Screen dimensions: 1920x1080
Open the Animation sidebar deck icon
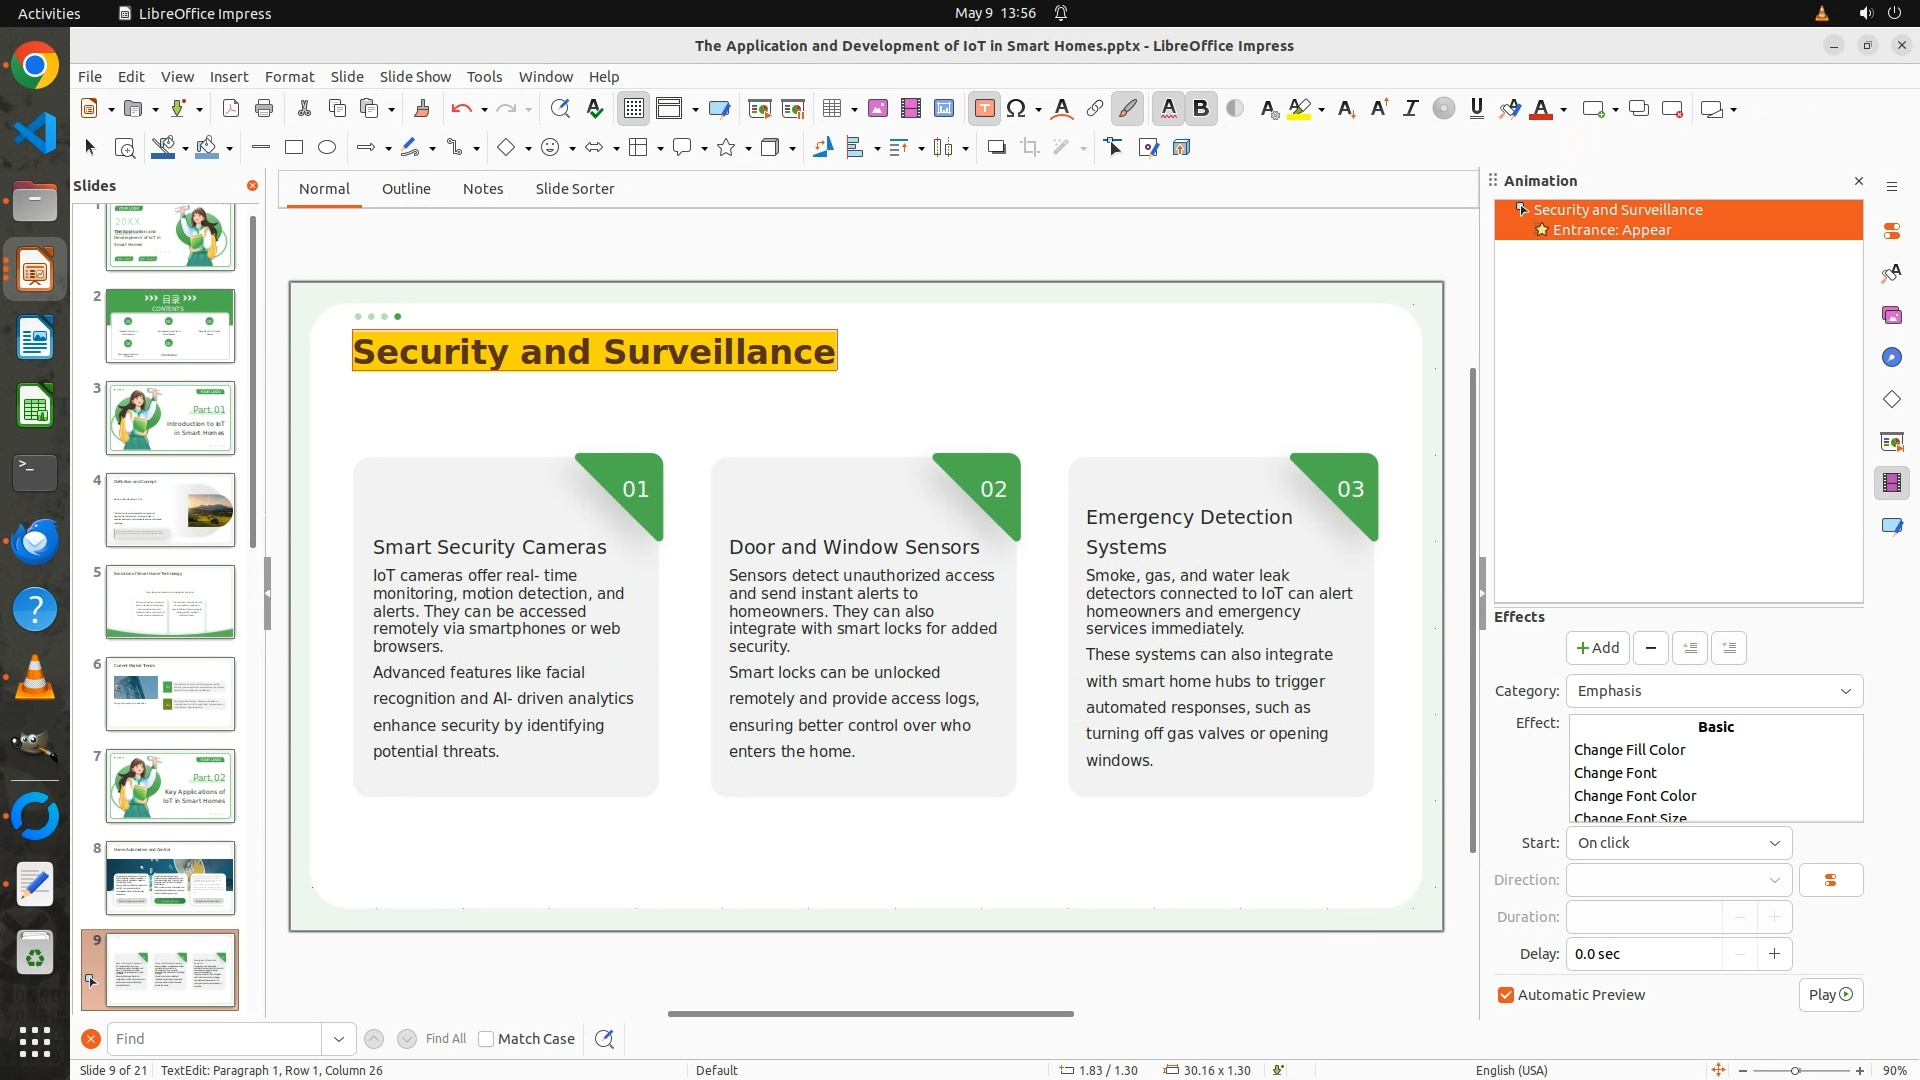pyautogui.click(x=1891, y=483)
